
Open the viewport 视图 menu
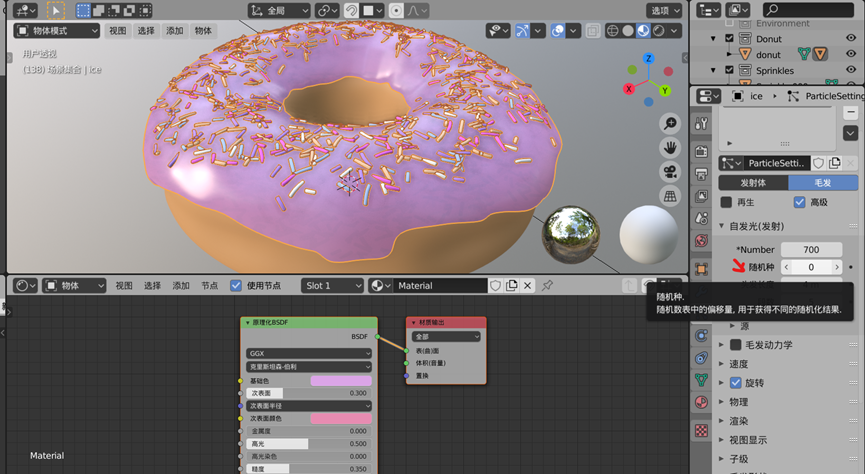[x=118, y=31]
